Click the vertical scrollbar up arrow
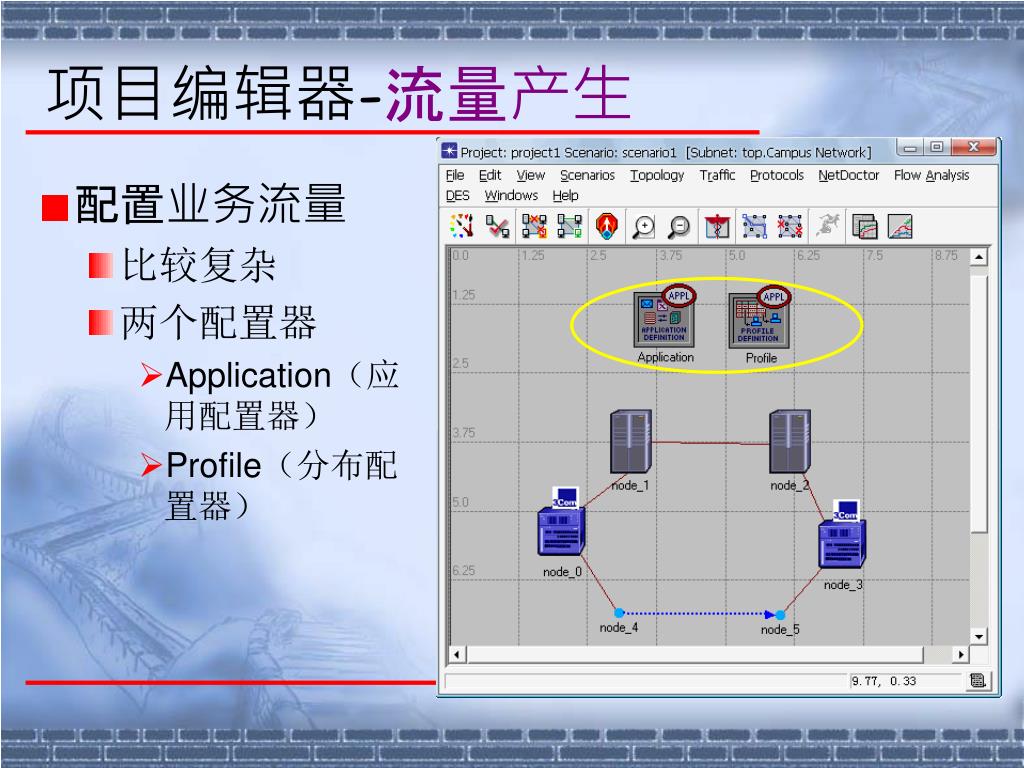 (978, 257)
